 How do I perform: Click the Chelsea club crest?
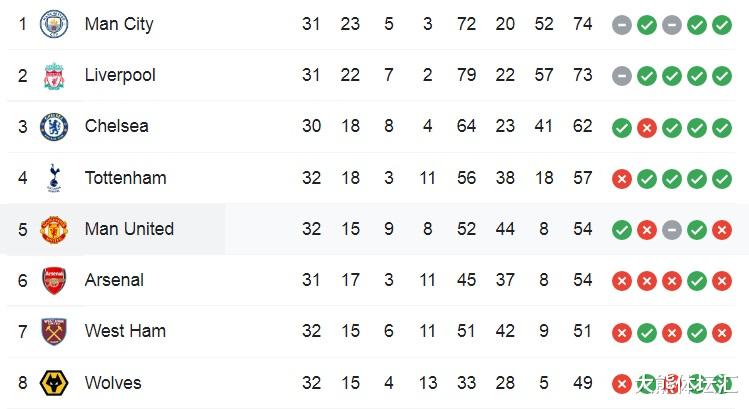click(54, 127)
